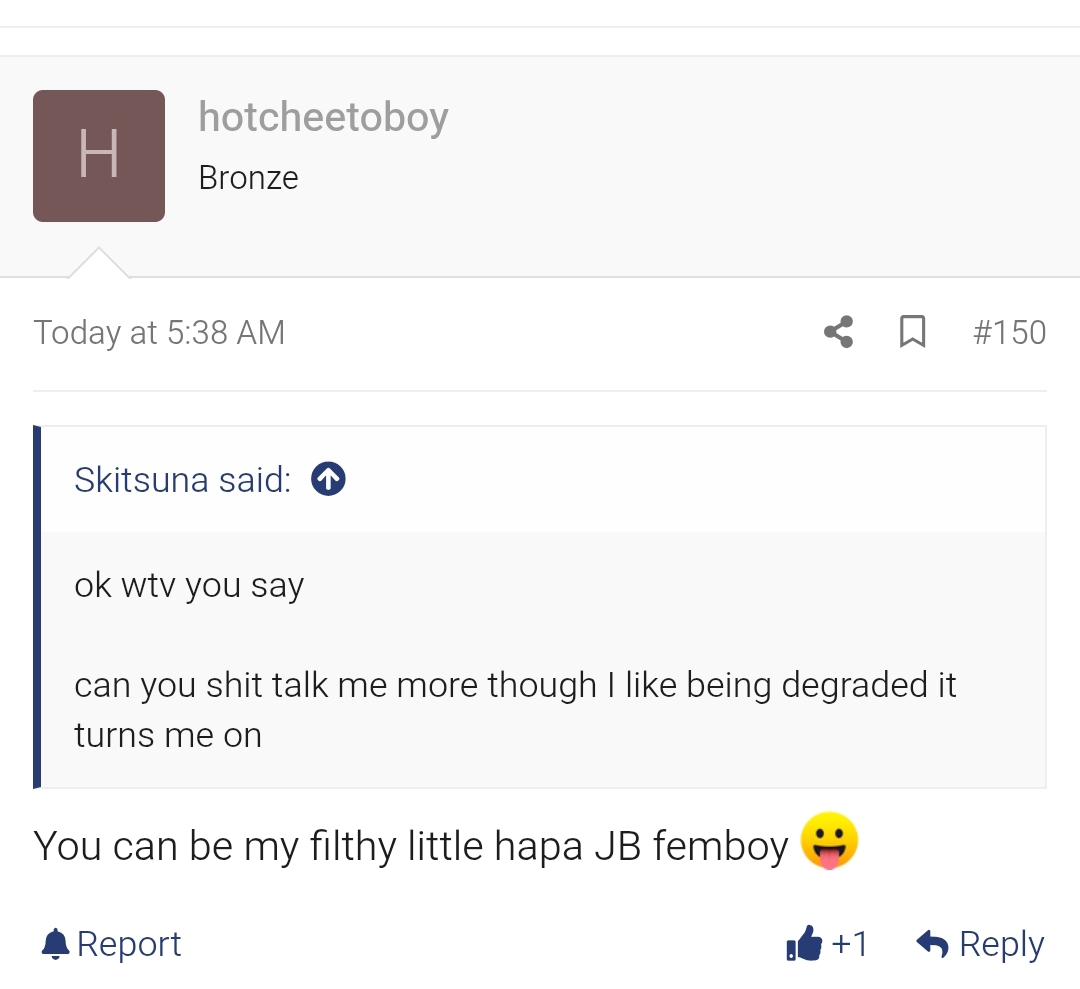Image resolution: width=1080 pixels, height=989 pixels.
Task: Click the 'Today at 5:38 AM' timestamp
Action: (159, 332)
